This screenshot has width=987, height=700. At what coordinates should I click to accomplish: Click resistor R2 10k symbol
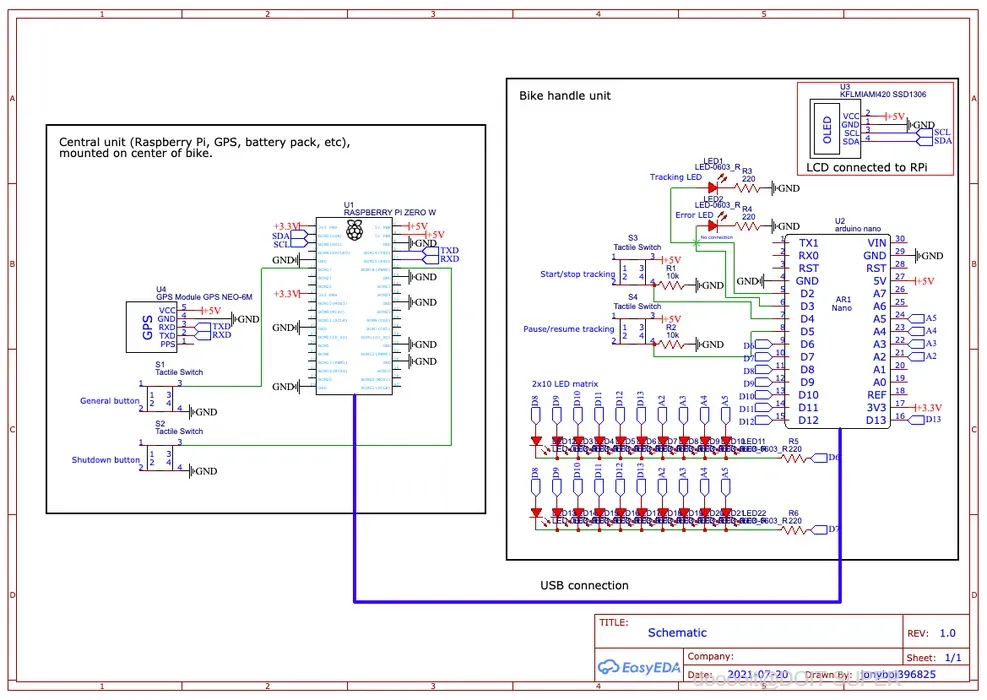click(x=672, y=344)
